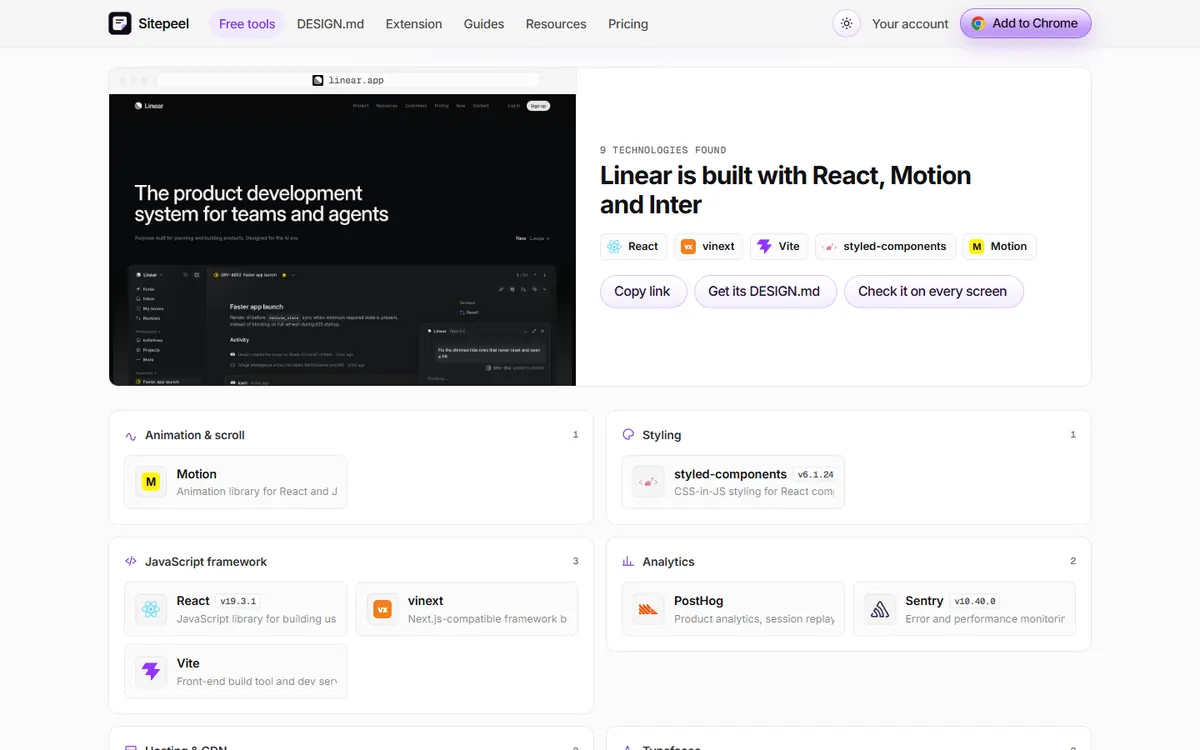This screenshot has height=750, width=1200.
Task: Click the v6.1.24 version badge
Action: (816, 474)
